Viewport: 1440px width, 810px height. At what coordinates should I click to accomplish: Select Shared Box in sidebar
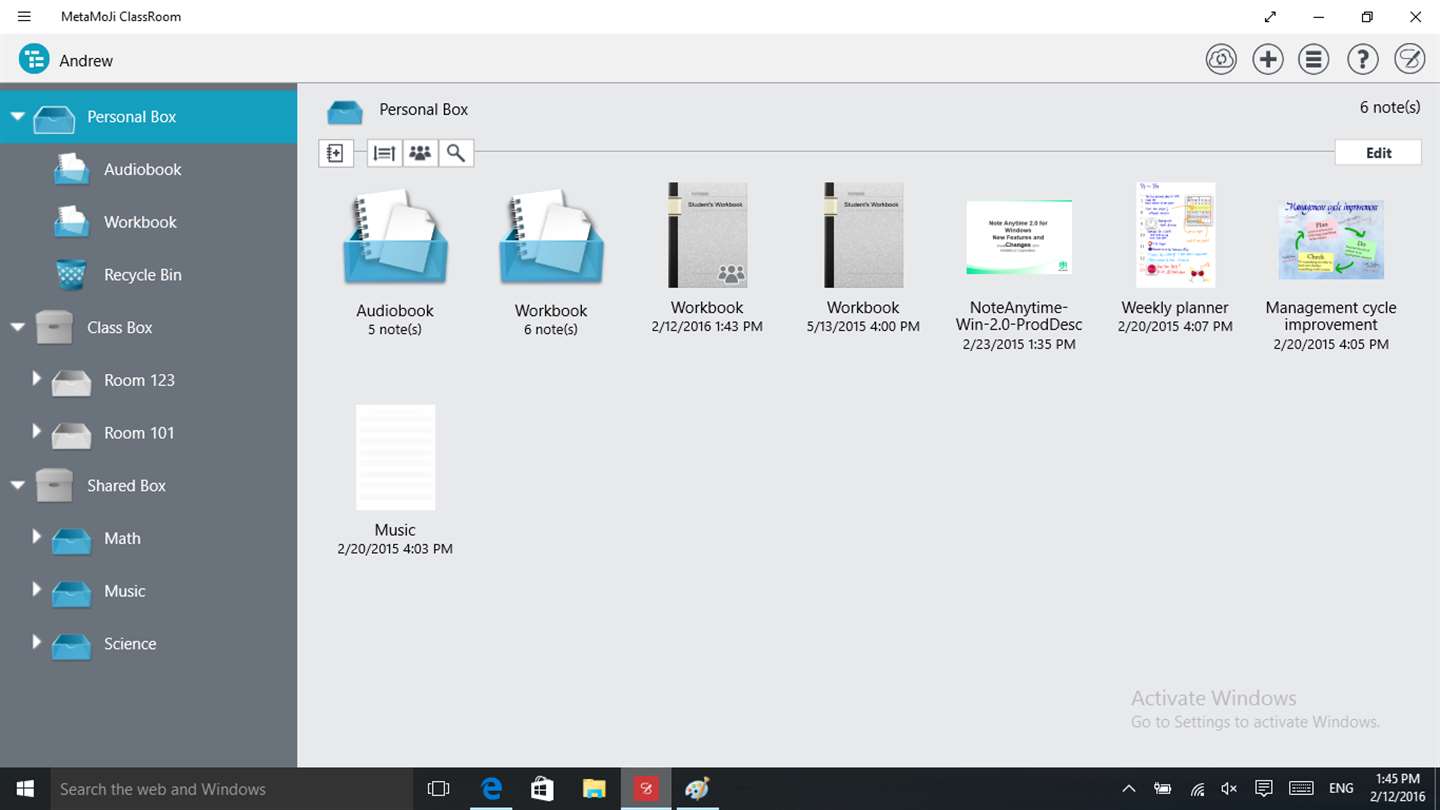(x=149, y=485)
